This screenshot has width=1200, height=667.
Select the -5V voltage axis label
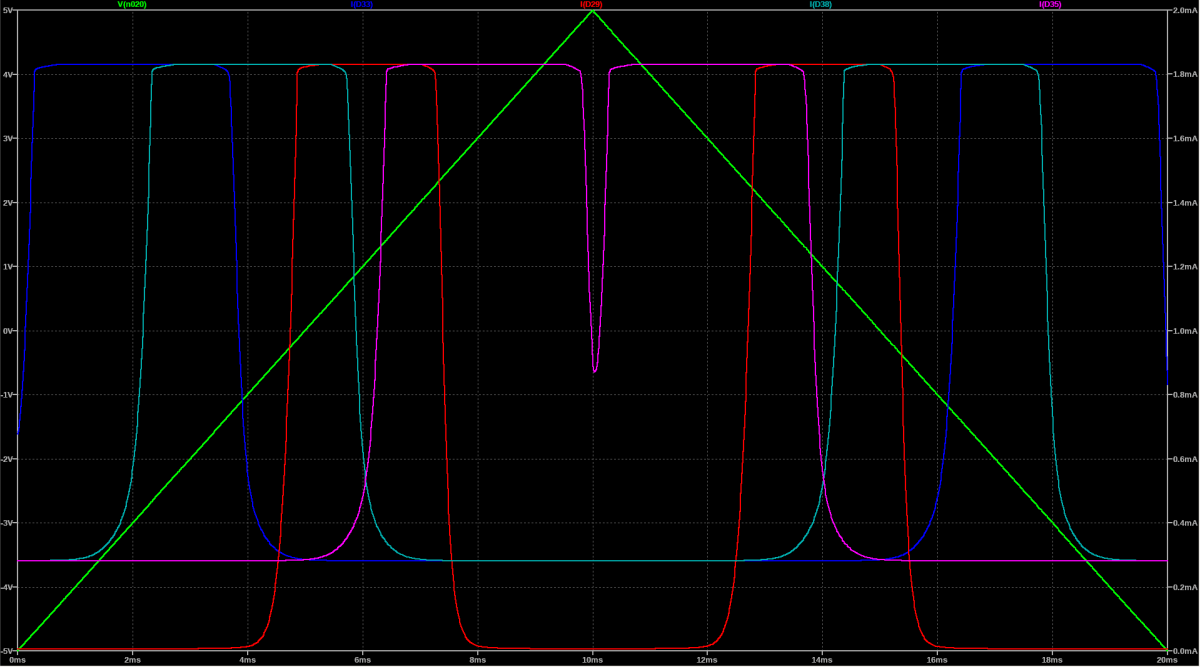click(x=7, y=650)
